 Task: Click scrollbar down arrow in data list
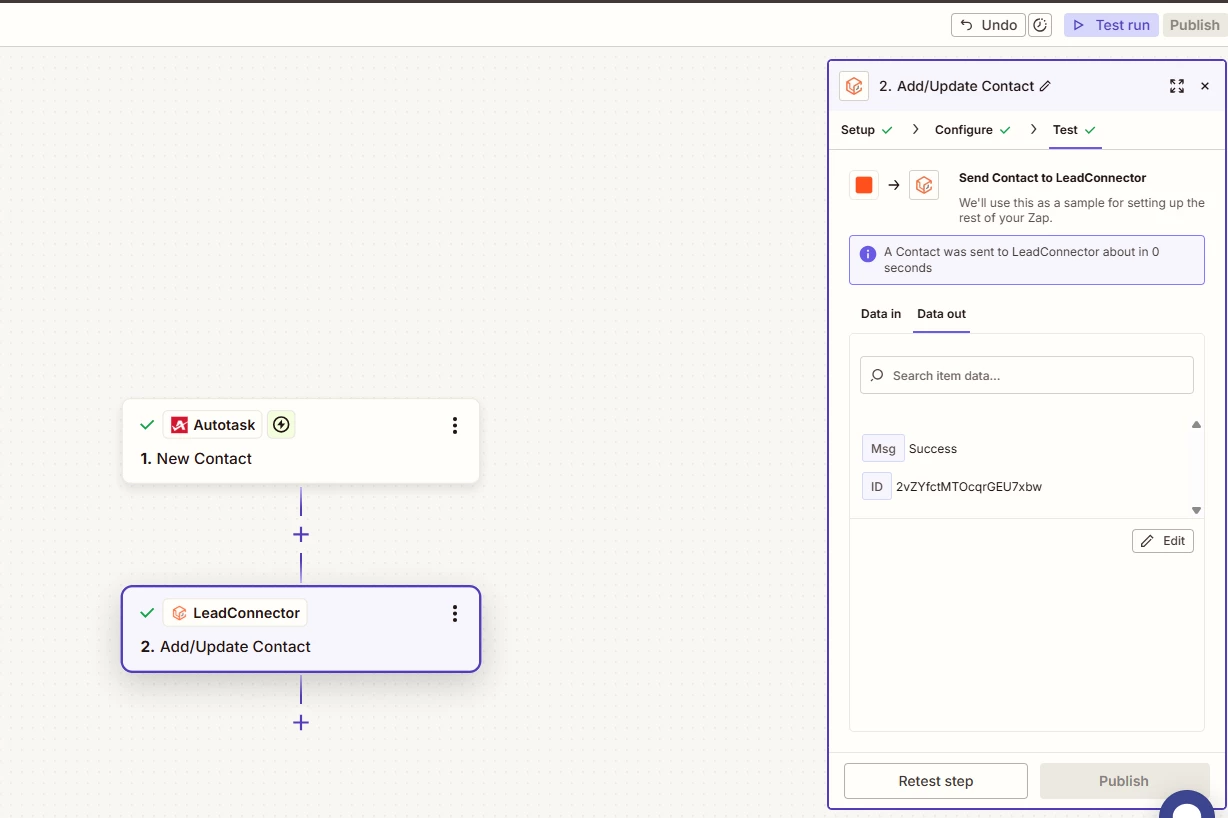(1196, 510)
